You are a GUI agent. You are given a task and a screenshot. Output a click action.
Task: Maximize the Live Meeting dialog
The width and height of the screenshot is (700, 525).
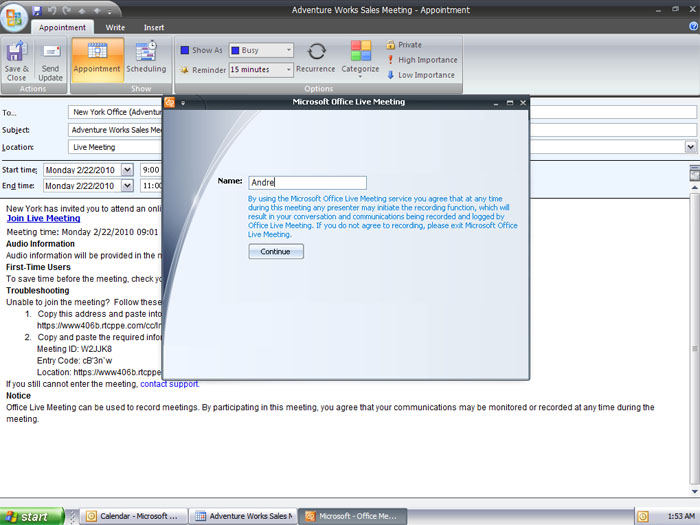510,103
